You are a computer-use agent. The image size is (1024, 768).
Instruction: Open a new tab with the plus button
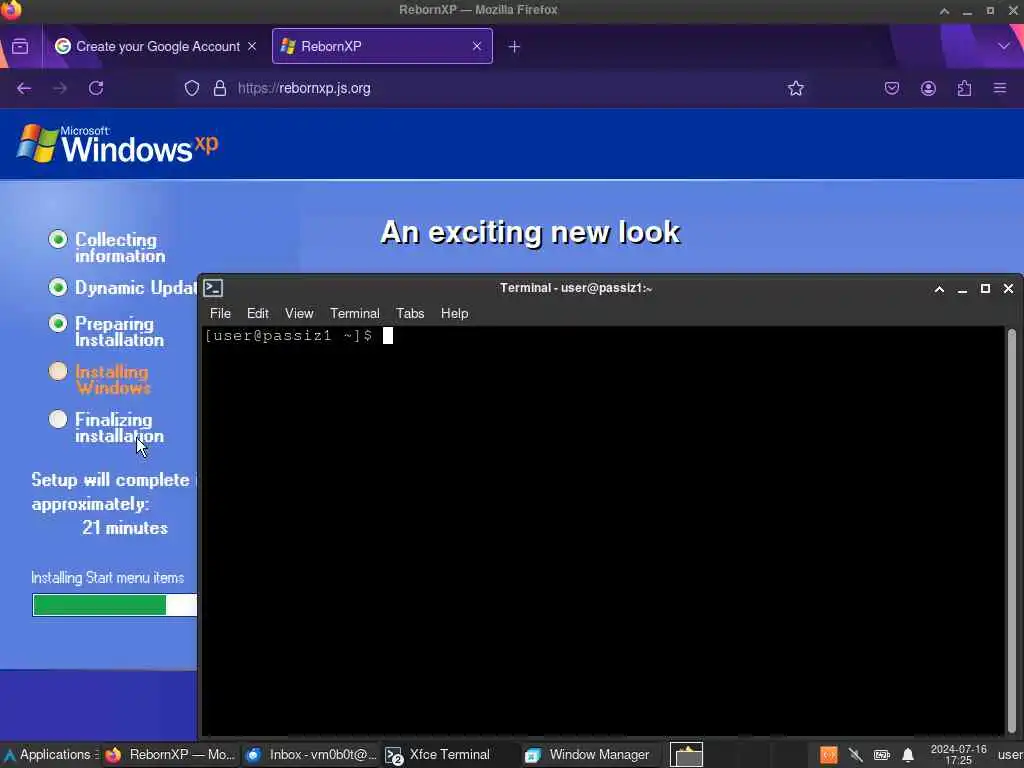(514, 46)
